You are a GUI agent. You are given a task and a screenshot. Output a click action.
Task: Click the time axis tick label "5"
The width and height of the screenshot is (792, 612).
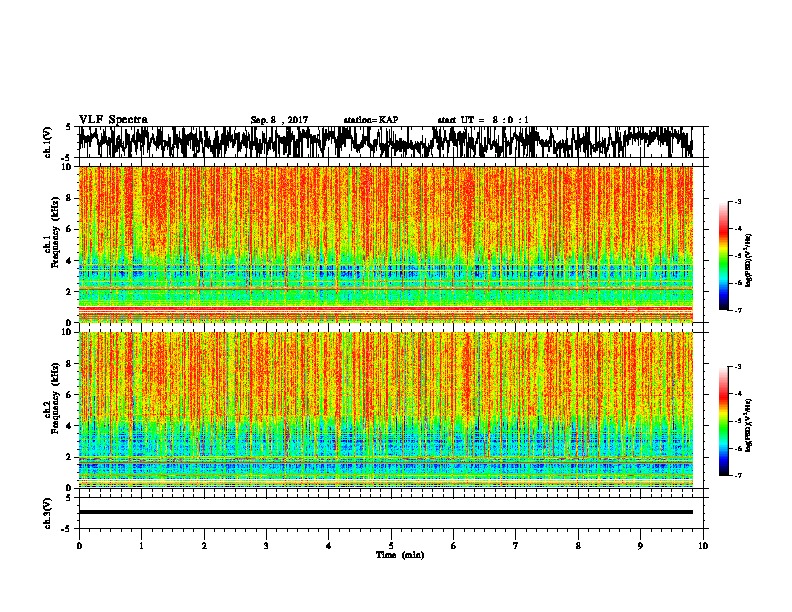click(x=391, y=546)
